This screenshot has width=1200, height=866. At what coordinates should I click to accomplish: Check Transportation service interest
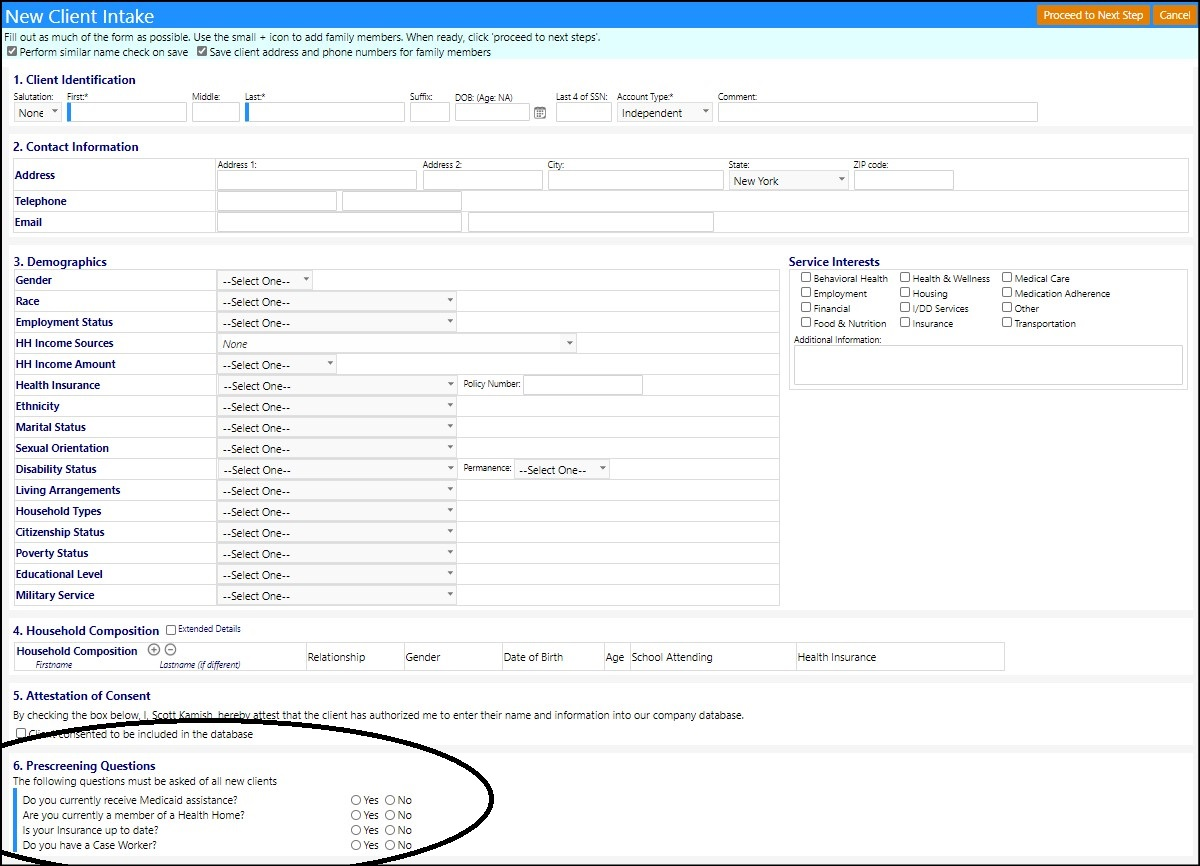pos(1007,323)
